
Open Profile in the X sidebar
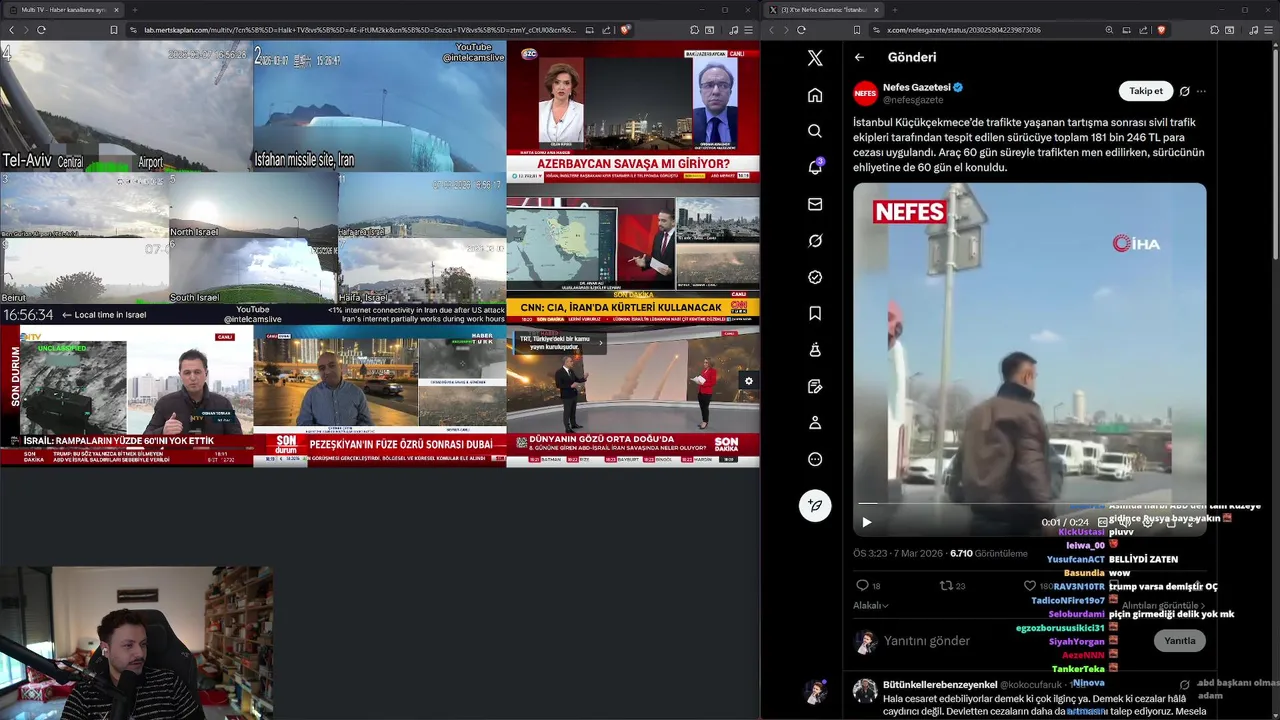[815, 423]
